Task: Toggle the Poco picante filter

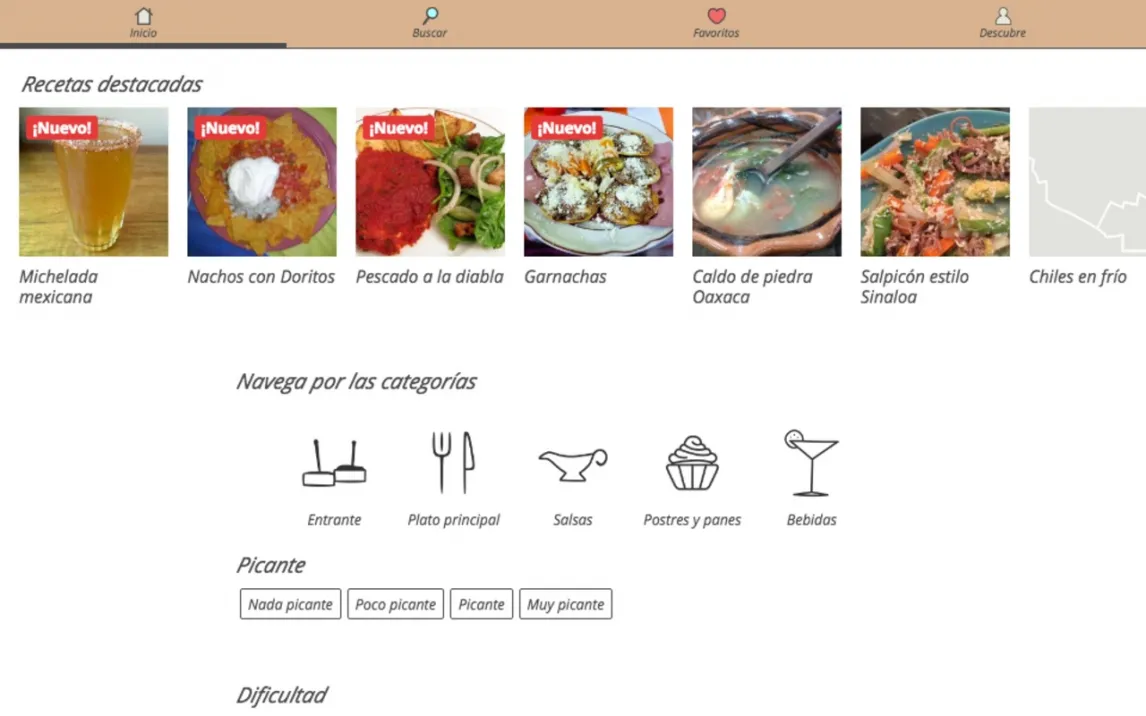Action: (395, 604)
